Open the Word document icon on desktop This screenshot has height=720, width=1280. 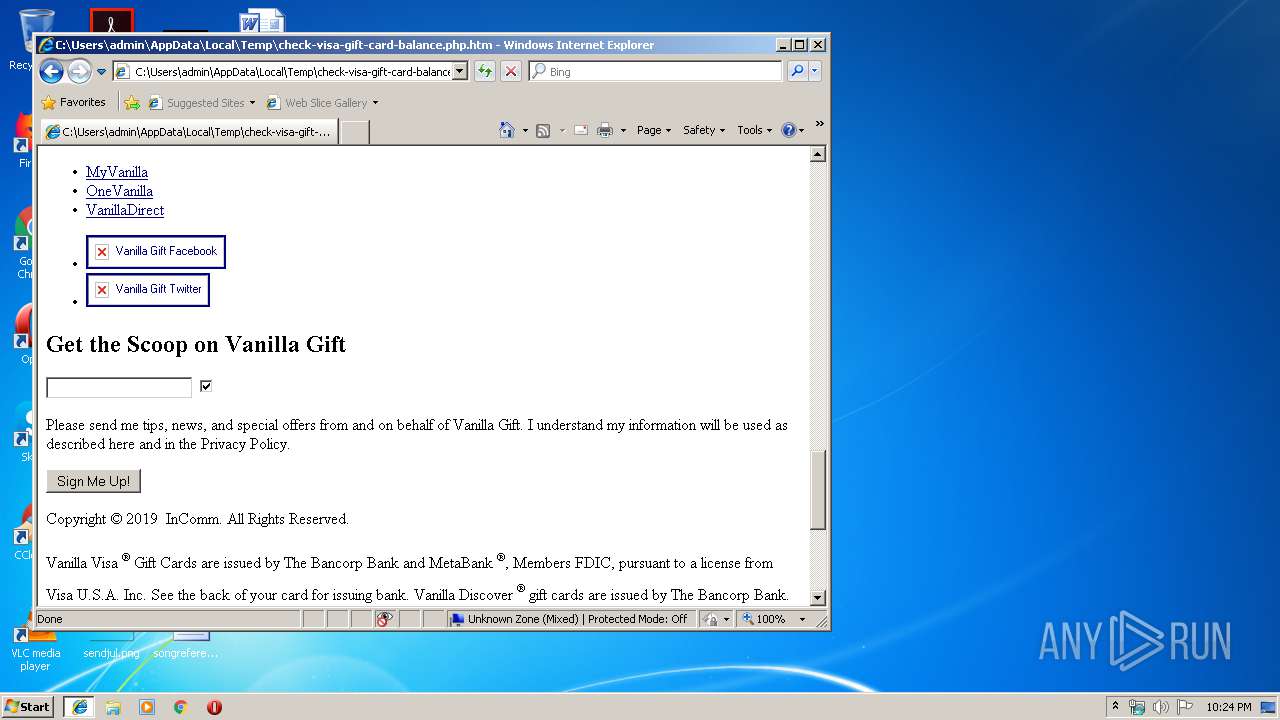pyautogui.click(x=260, y=22)
